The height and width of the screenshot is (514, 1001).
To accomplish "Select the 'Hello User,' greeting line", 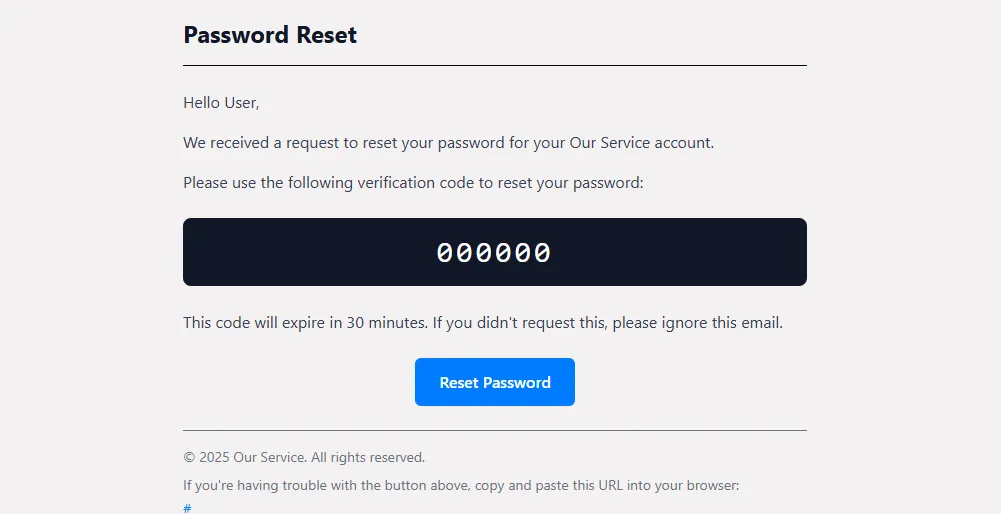I will (x=221, y=102).
